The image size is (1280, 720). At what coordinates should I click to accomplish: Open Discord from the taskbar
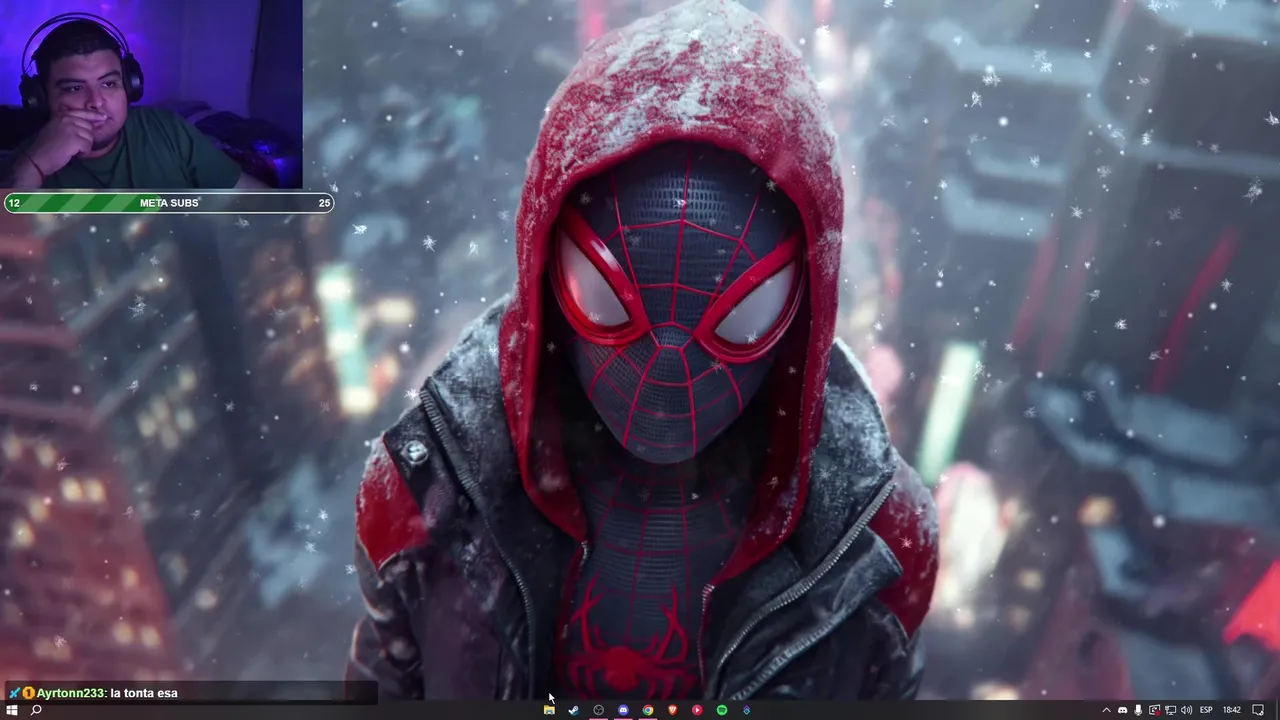[x=623, y=710]
